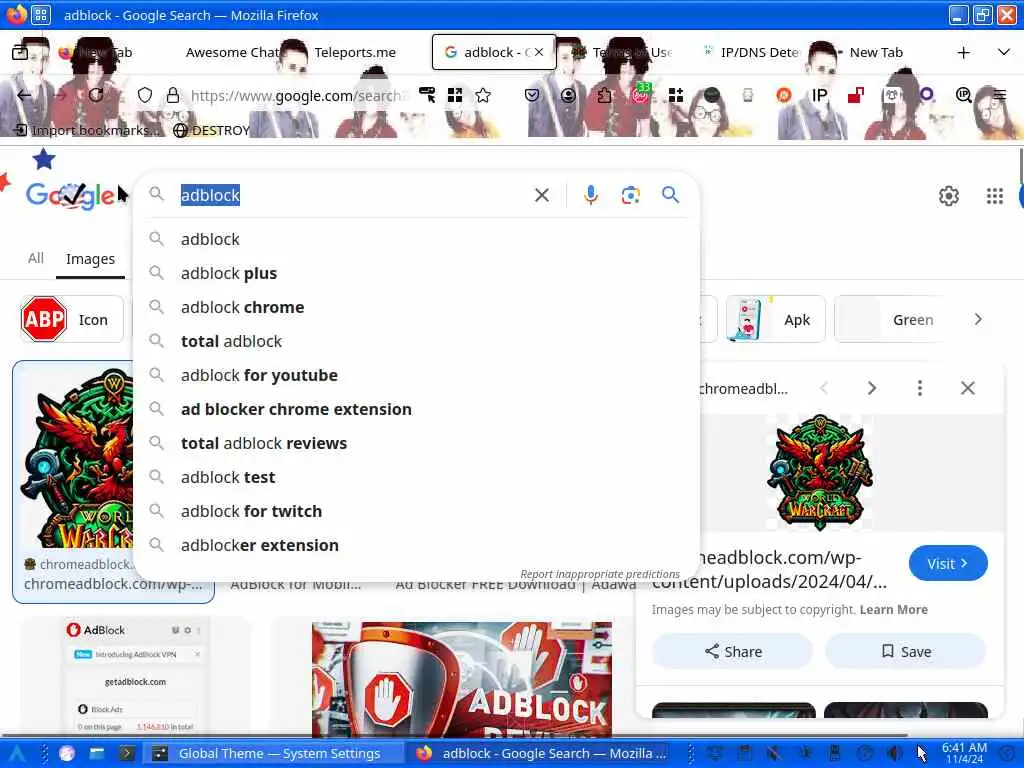Open more options in image preview panel
Viewport: 1024px width, 768px height.
click(920, 388)
